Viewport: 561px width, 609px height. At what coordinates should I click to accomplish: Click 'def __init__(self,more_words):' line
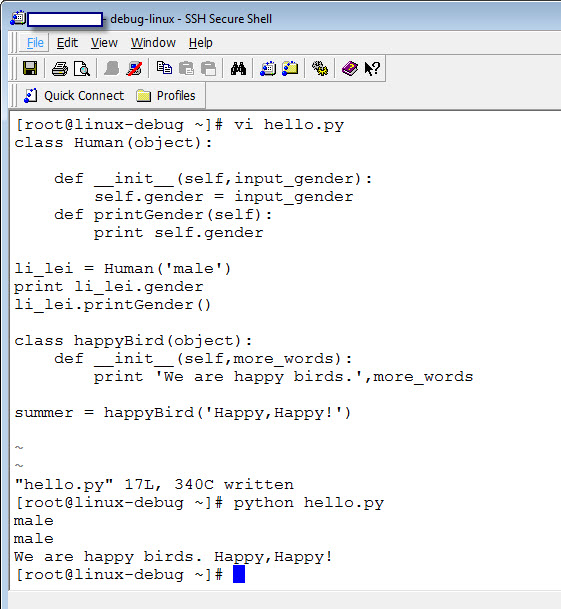[x=203, y=359]
